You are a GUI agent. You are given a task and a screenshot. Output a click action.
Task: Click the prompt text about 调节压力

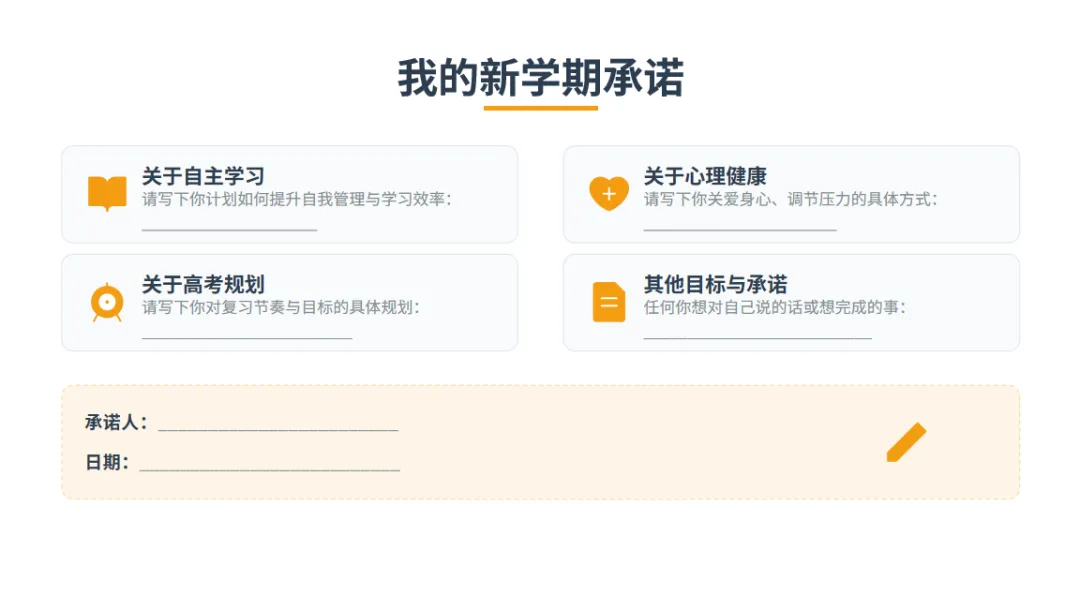[x=791, y=199]
